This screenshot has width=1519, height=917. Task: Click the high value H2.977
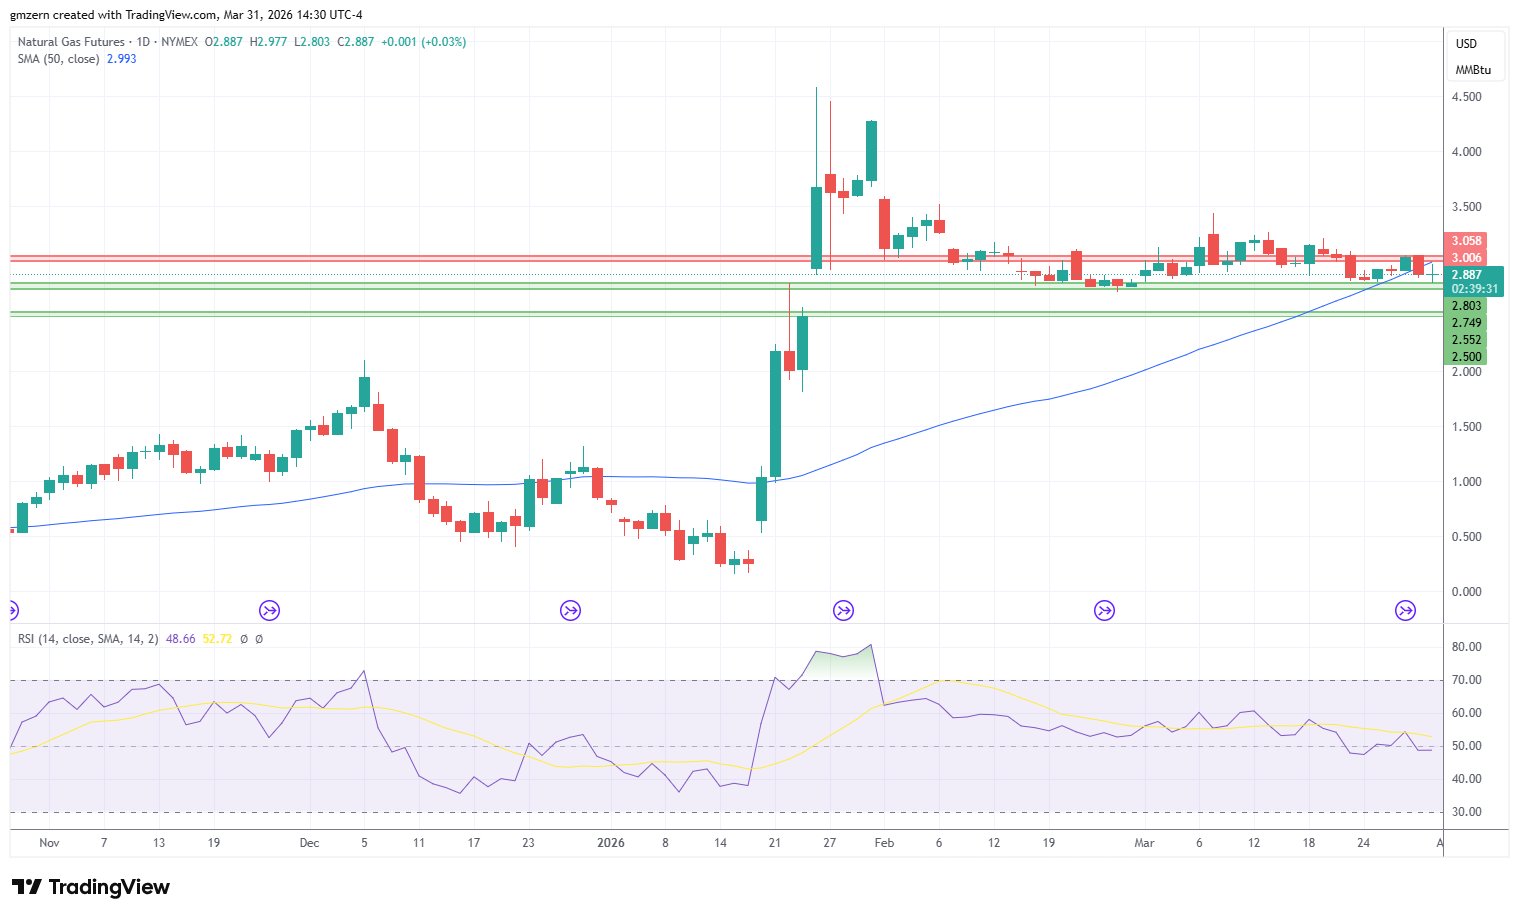click(268, 42)
